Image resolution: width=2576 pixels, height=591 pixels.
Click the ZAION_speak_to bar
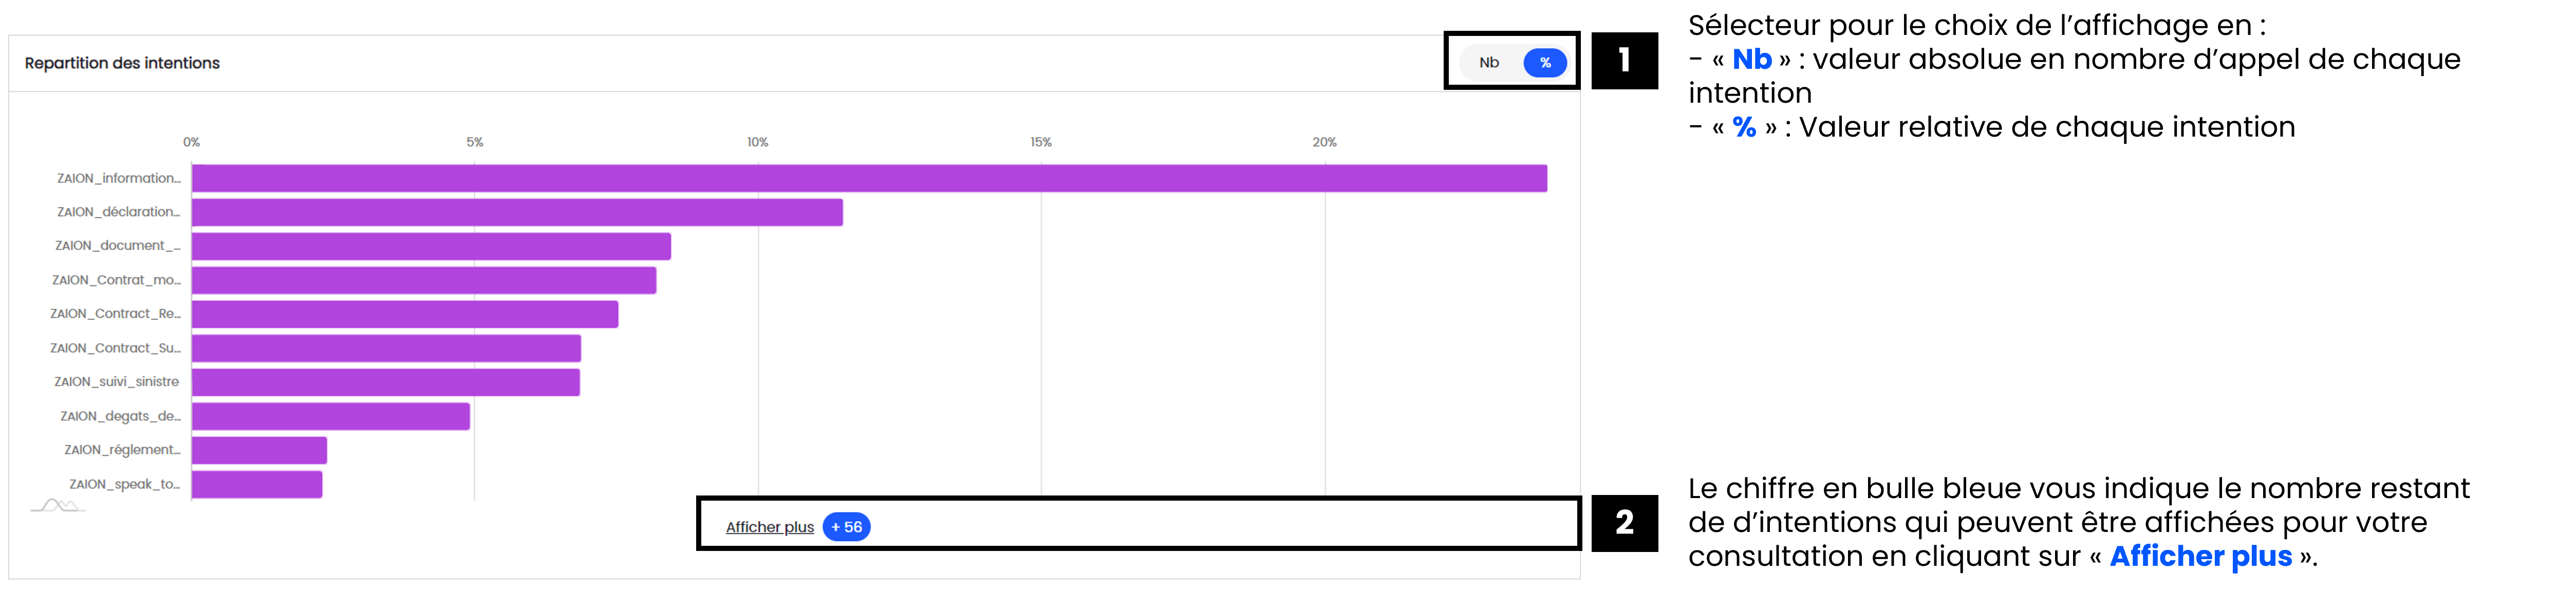(x=256, y=484)
